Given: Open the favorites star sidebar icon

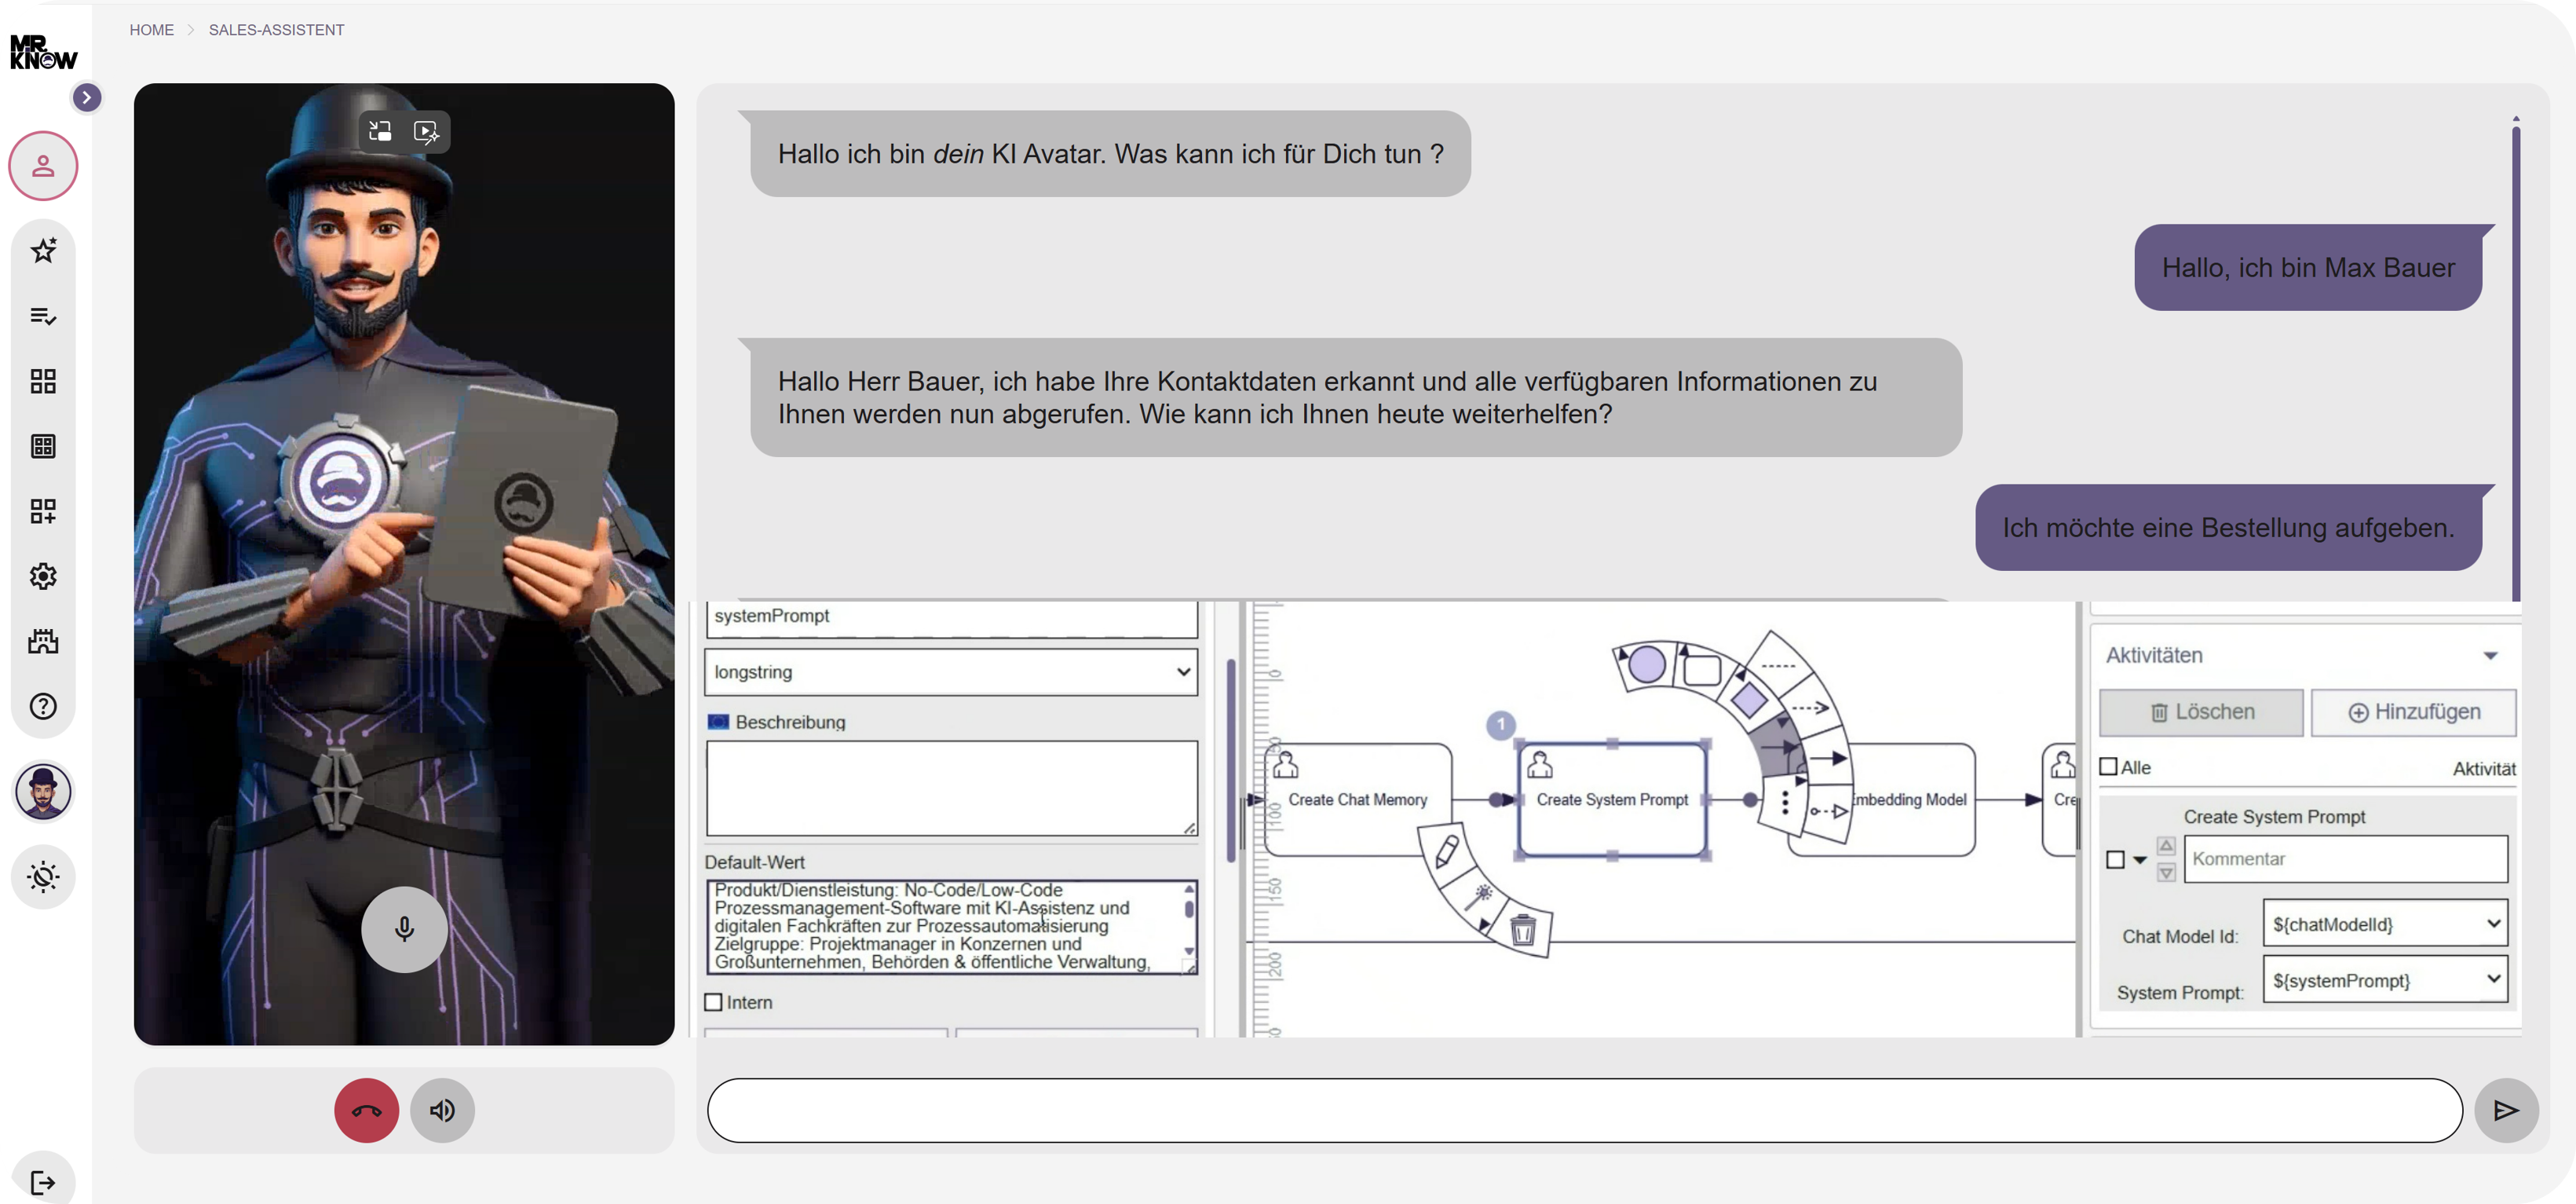Looking at the screenshot, I should [x=43, y=250].
